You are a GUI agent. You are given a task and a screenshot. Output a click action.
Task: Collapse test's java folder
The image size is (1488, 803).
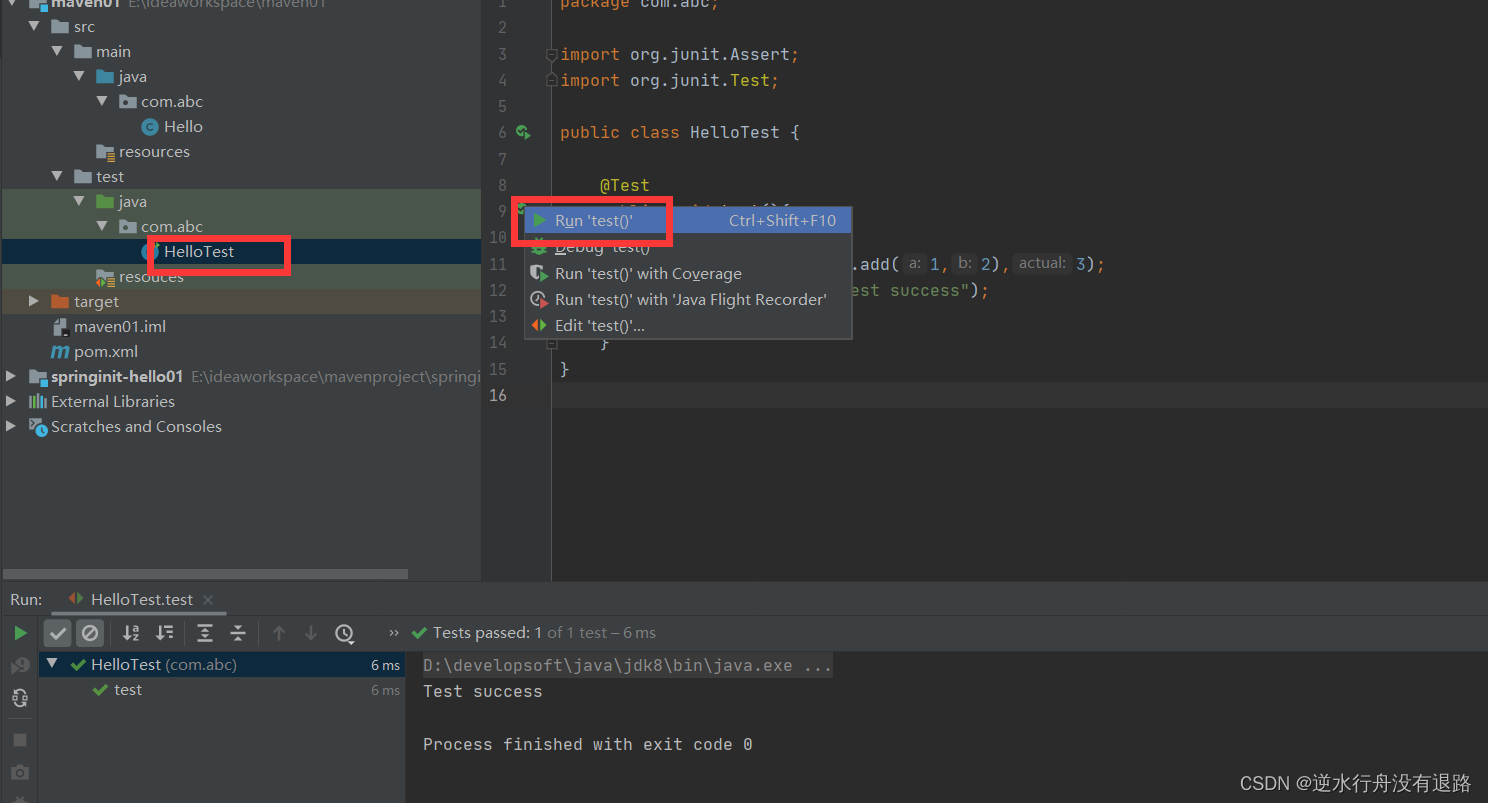80,202
